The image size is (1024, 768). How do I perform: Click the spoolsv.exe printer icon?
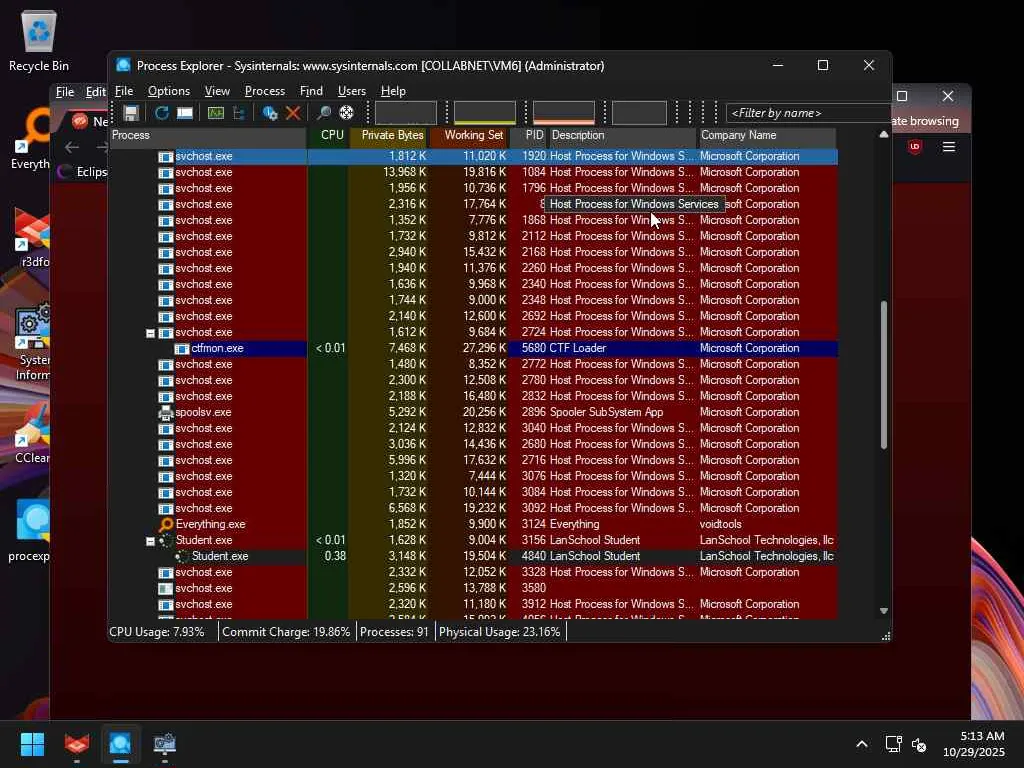tap(166, 412)
